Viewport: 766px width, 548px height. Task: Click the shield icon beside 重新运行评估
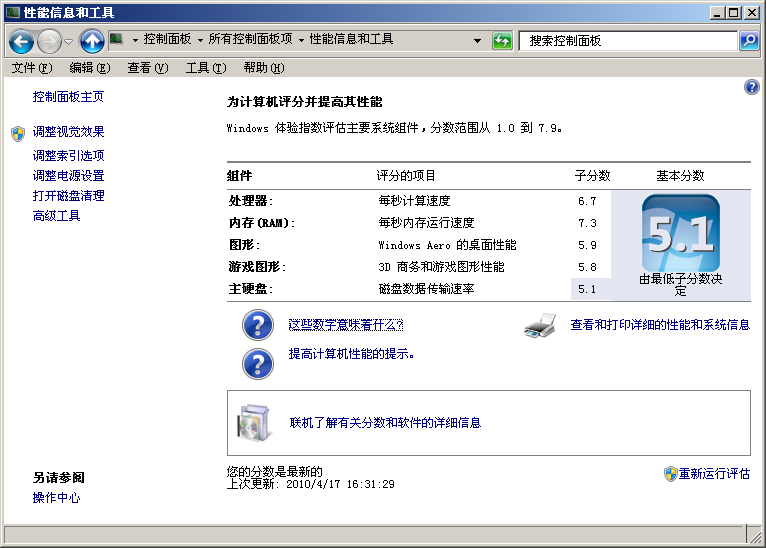coord(670,474)
